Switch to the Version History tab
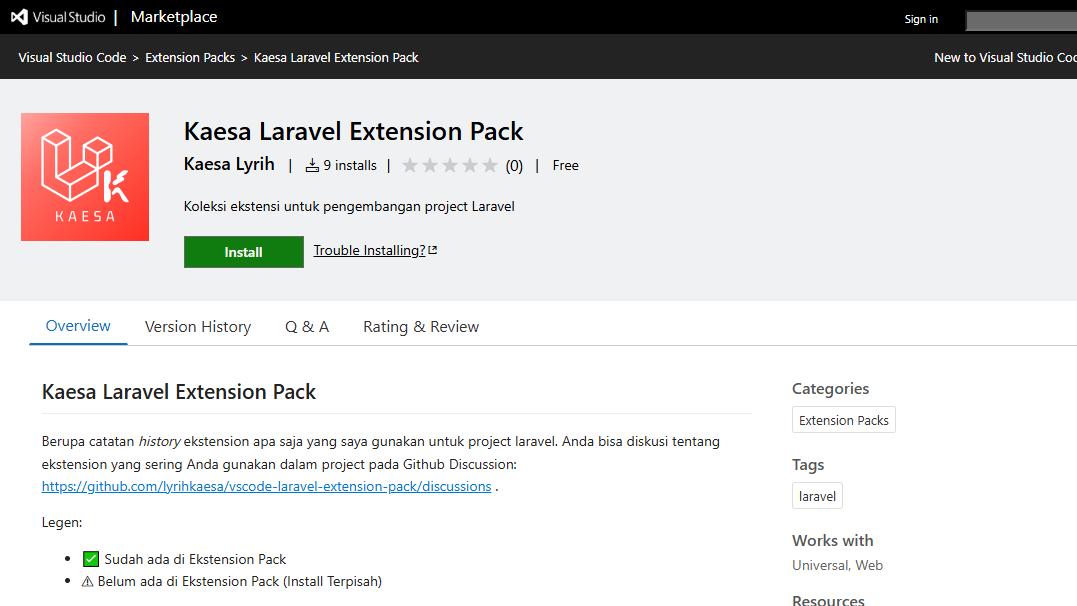This screenshot has width=1077, height=606. 198,327
